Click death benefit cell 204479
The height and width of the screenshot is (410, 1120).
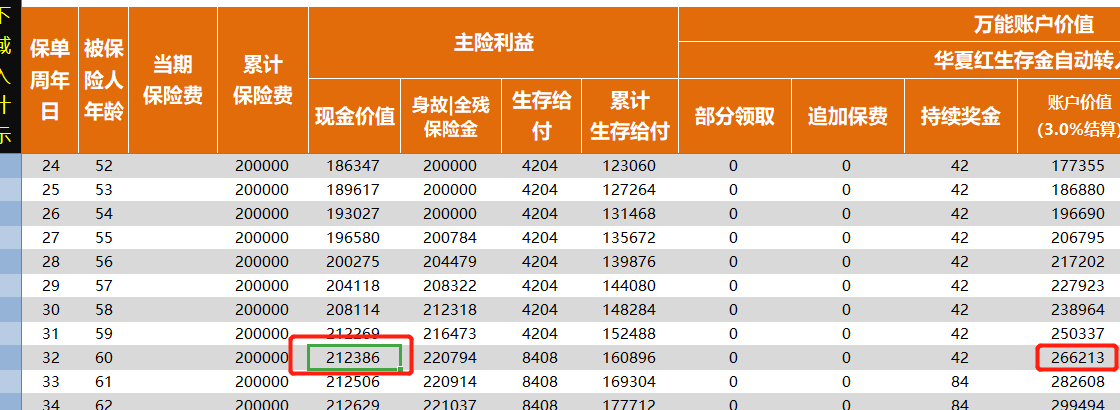click(450, 262)
